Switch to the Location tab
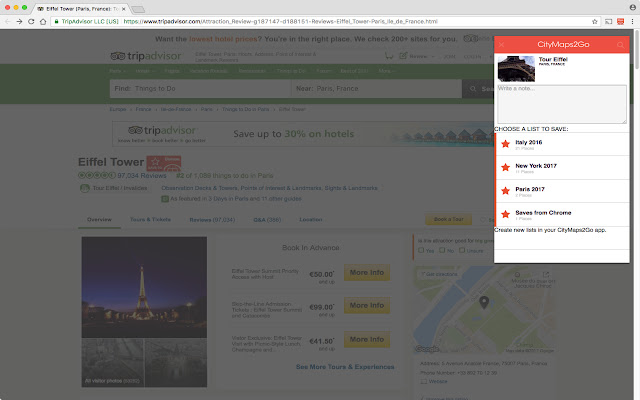Screen dimensions: 640x400 click(x=311, y=220)
